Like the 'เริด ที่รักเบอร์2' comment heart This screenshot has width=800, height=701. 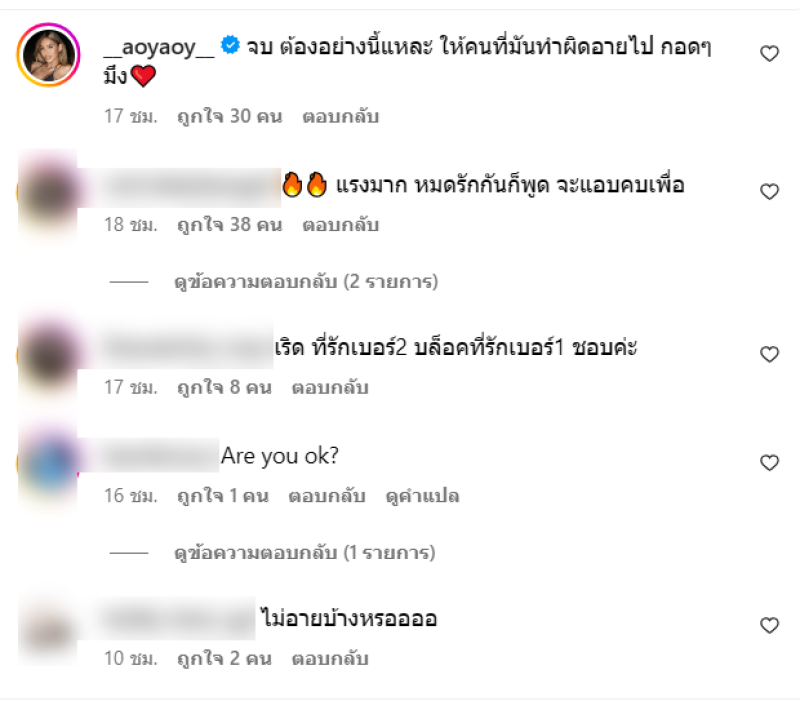[x=769, y=354]
